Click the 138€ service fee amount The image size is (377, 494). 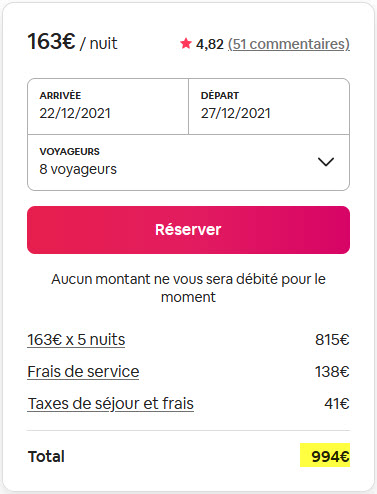332,372
